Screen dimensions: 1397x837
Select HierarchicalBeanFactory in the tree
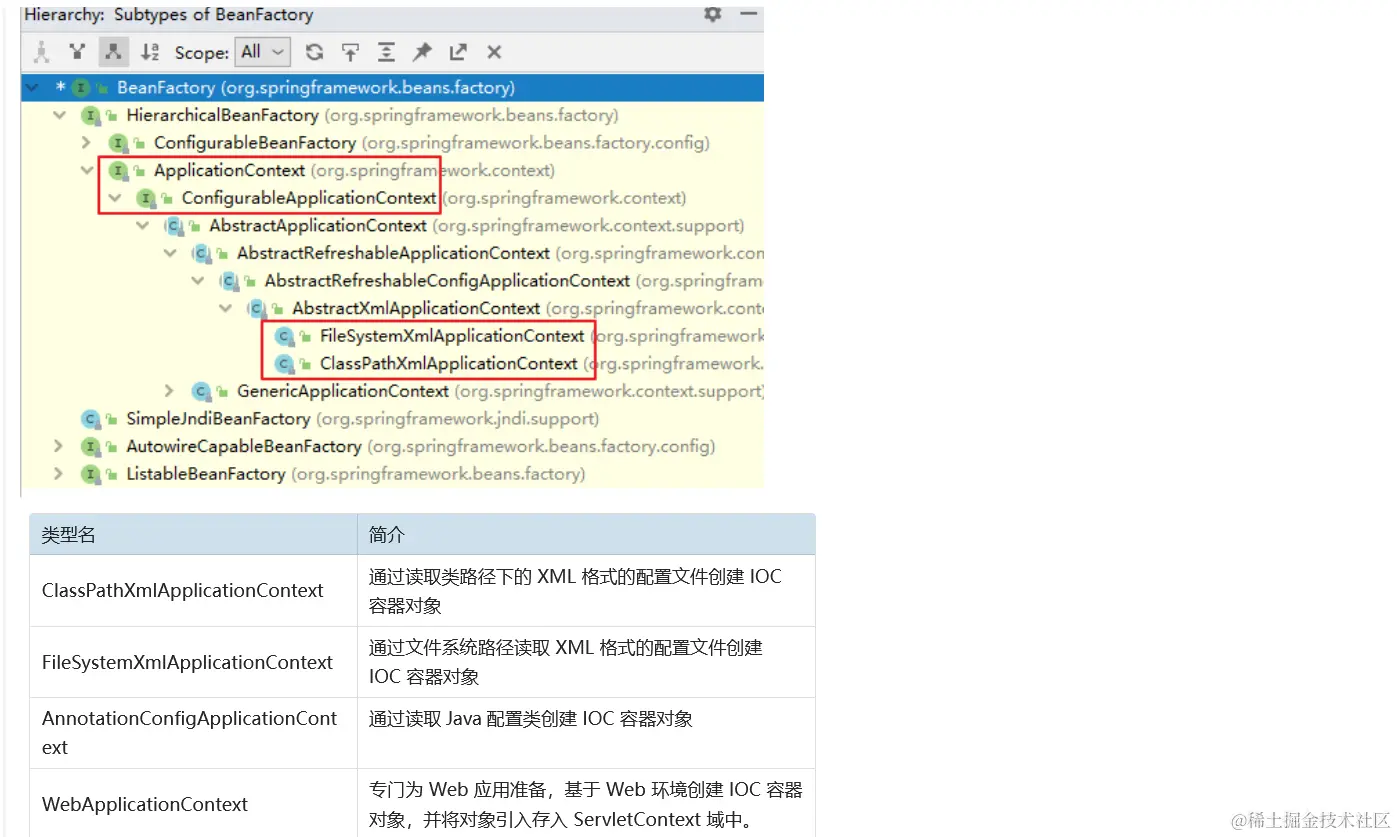[222, 116]
